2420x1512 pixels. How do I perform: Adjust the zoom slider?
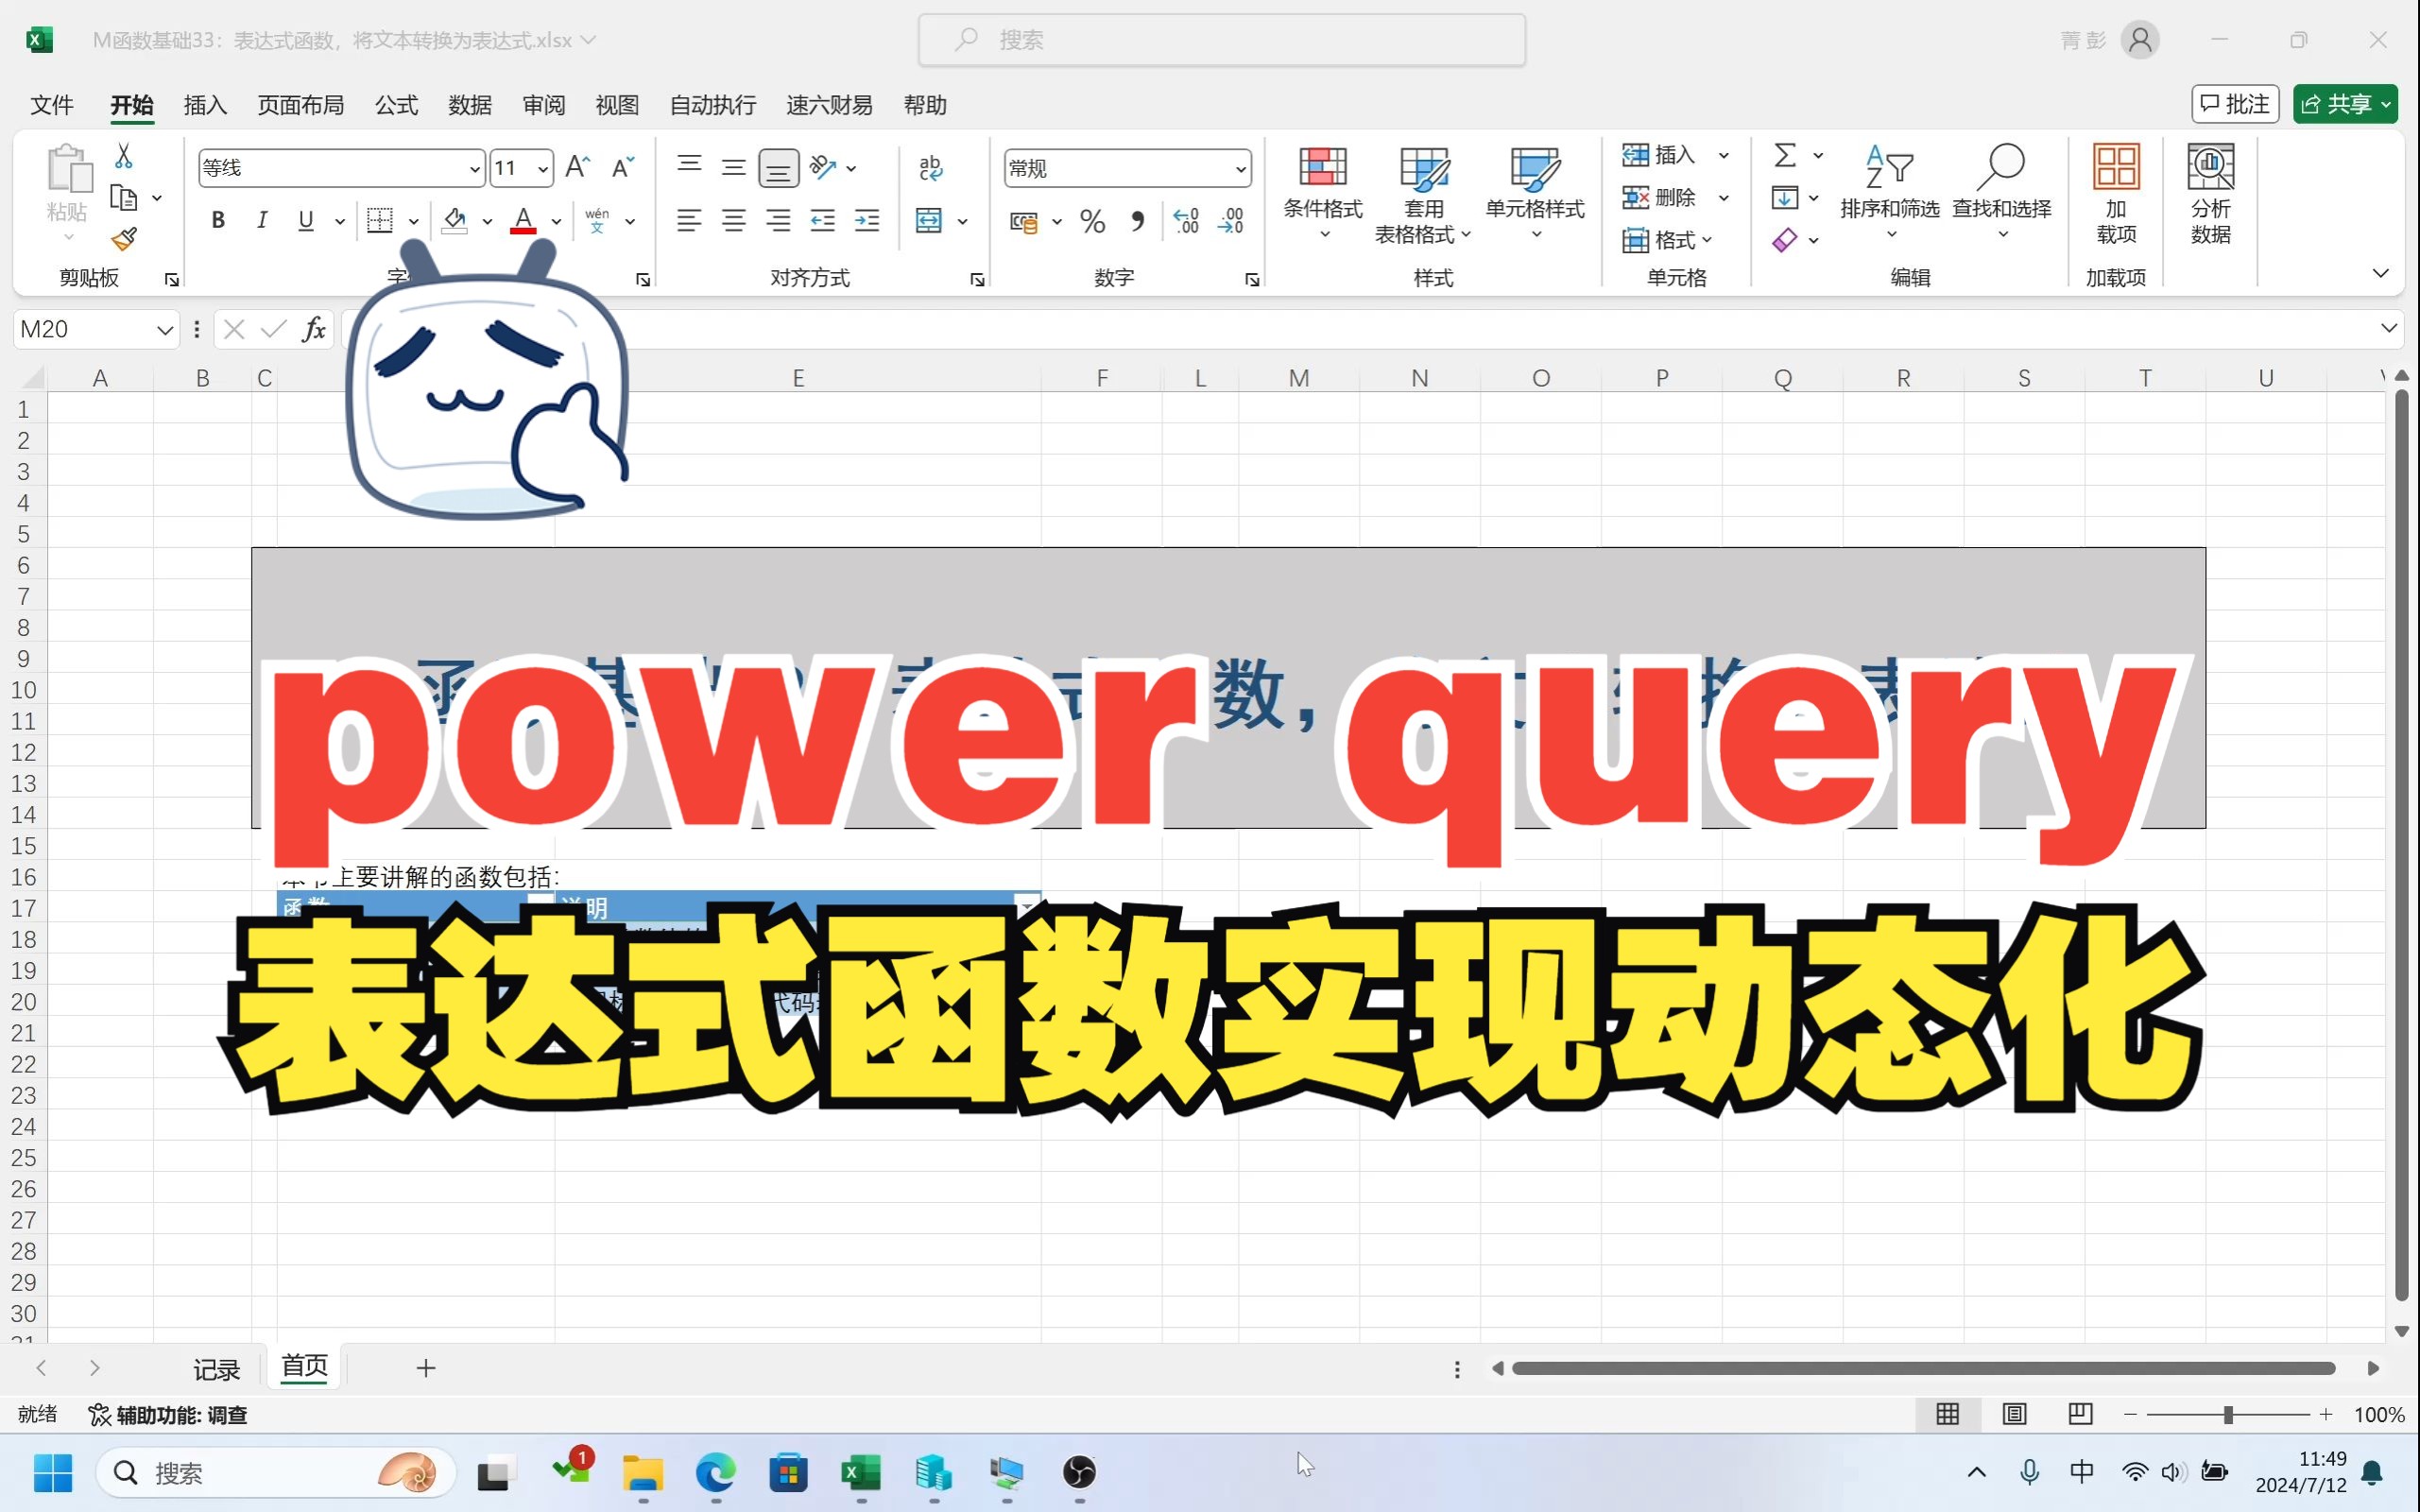[x=2228, y=1414]
